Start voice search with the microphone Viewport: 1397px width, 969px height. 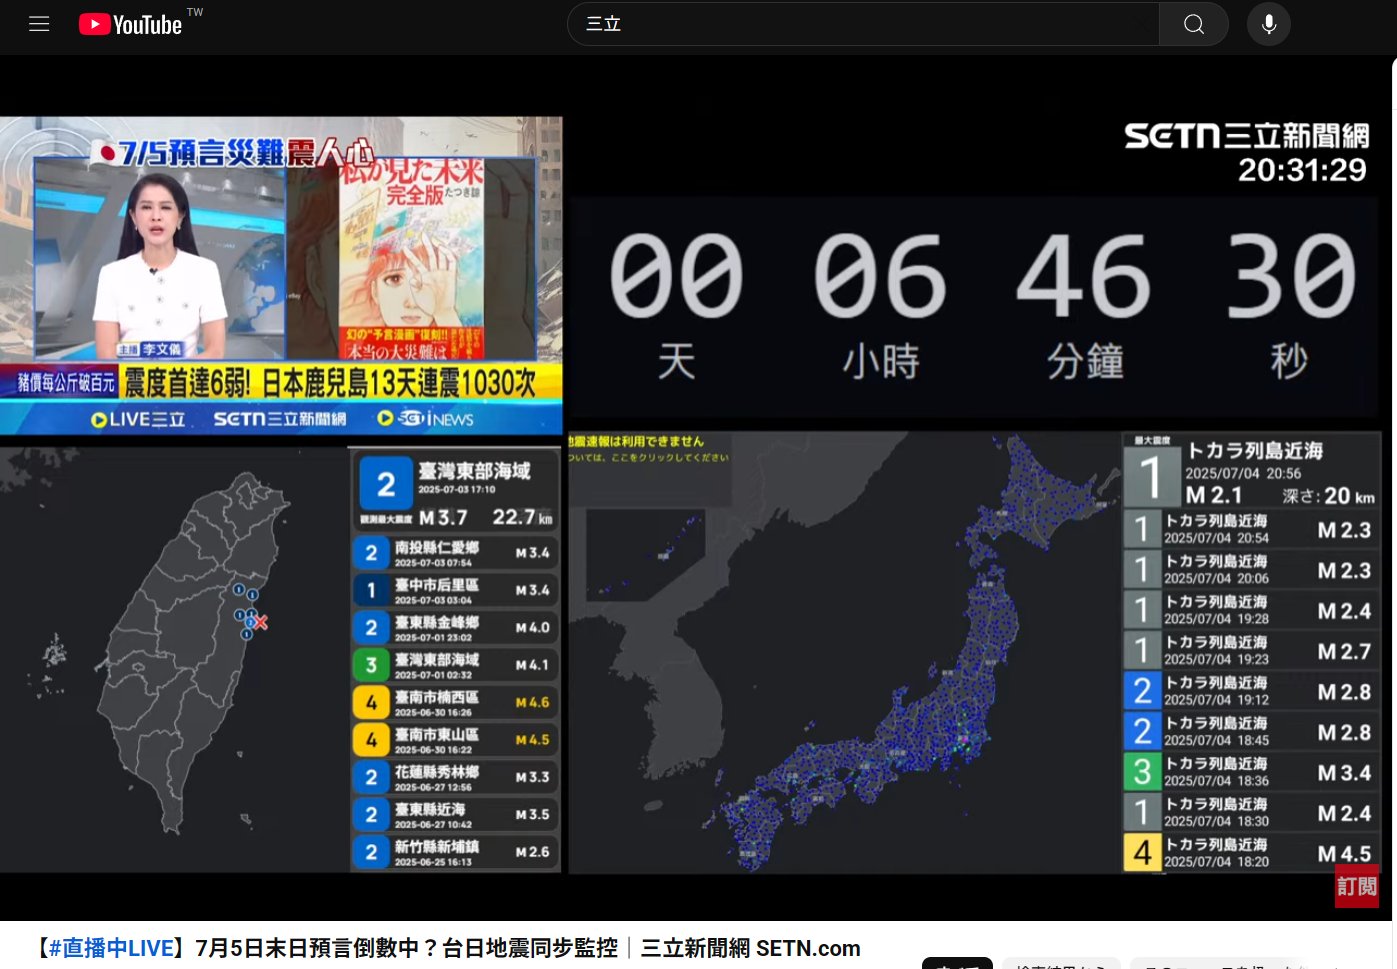pyautogui.click(x=1269, y=24)
